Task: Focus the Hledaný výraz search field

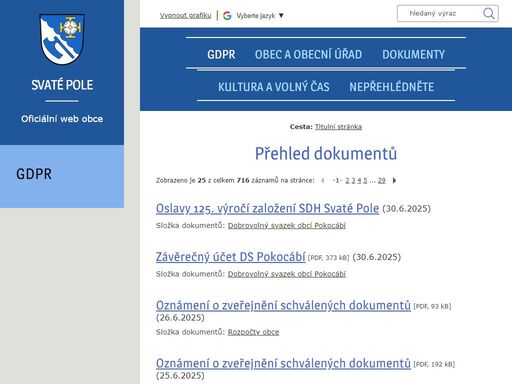Action: coord(440,14)
